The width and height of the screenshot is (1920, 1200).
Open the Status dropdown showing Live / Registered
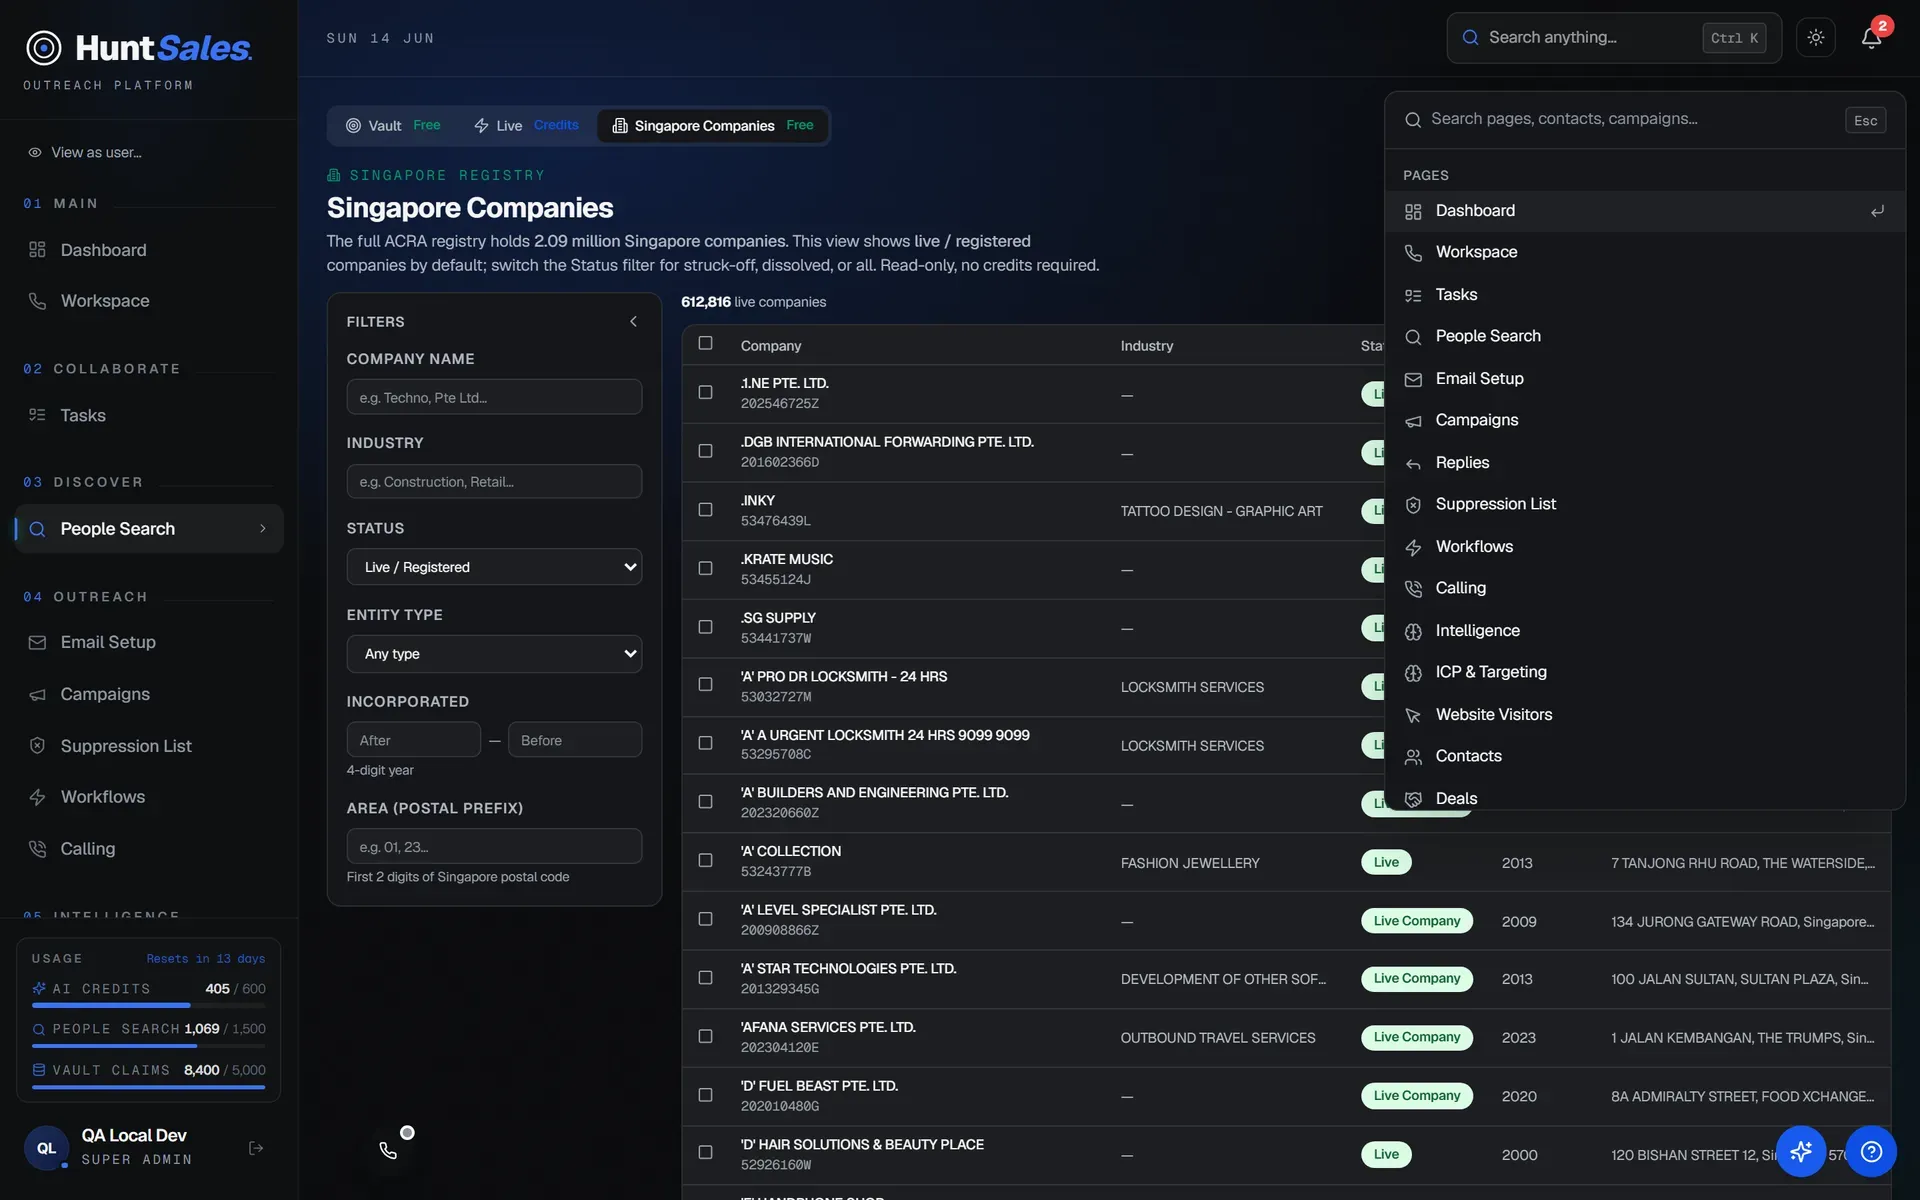click(x=494, y=567)
